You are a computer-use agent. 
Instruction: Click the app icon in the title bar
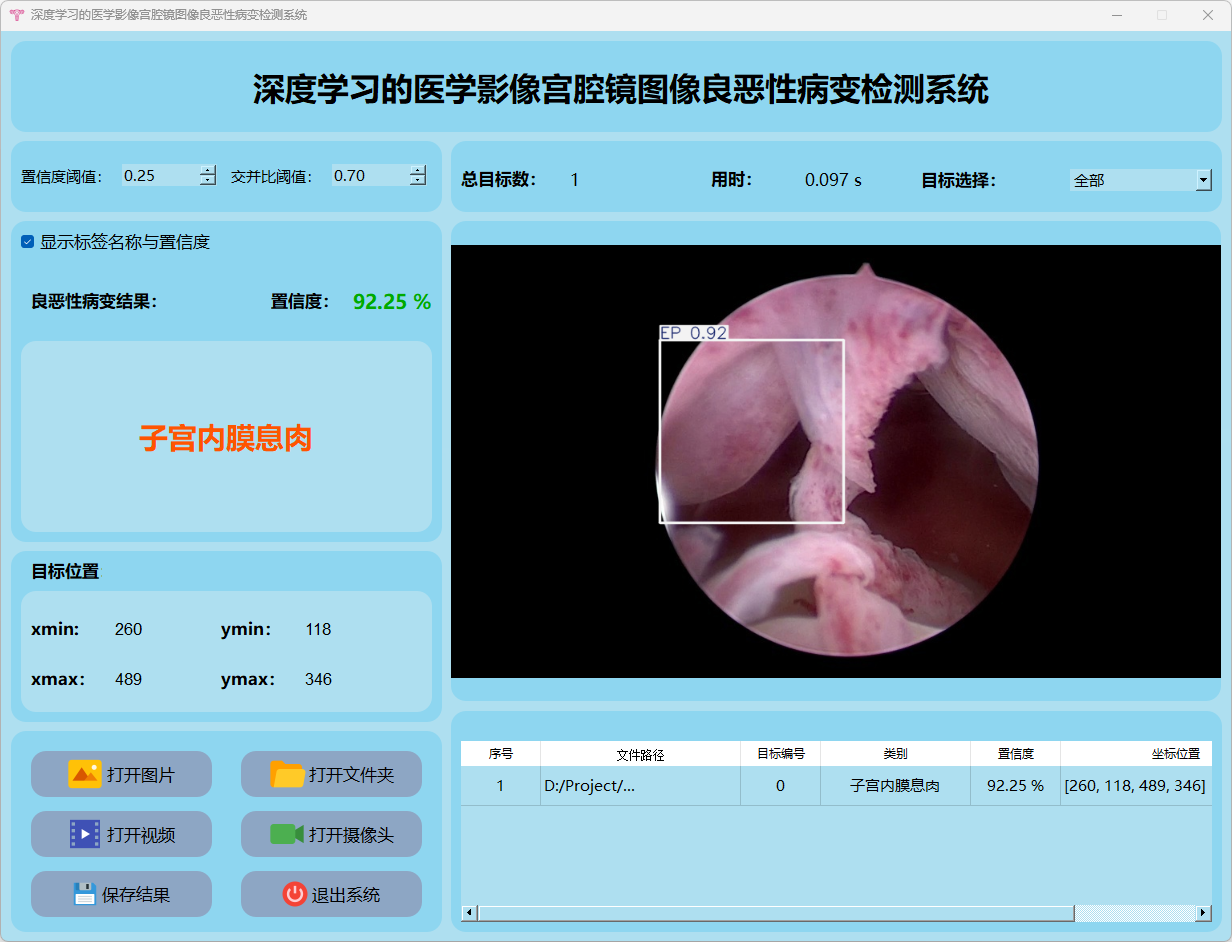point(16,15)
